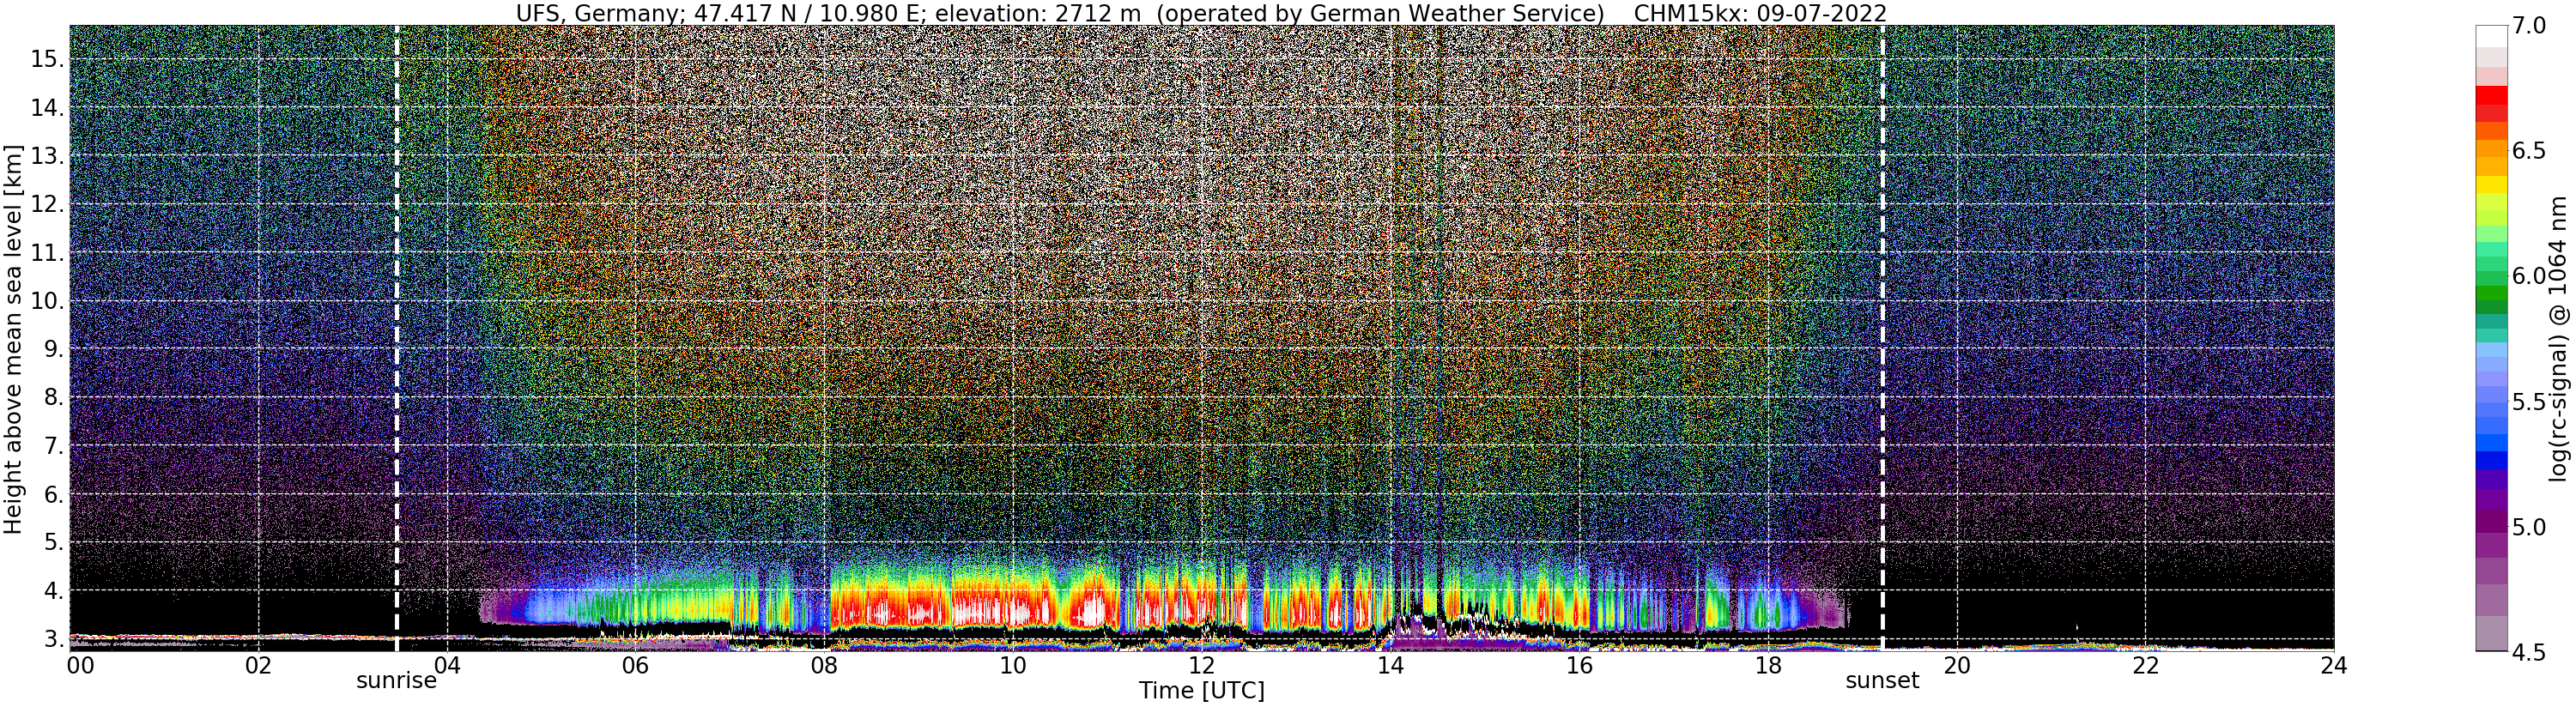Click the colorbar value '4.5'
Screen dimensions: 2576x707
tap(2529, 652)
